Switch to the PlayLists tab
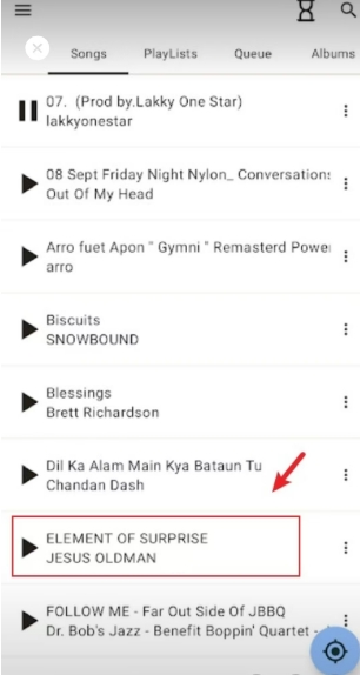360x675 pixels. coord(171,54)
